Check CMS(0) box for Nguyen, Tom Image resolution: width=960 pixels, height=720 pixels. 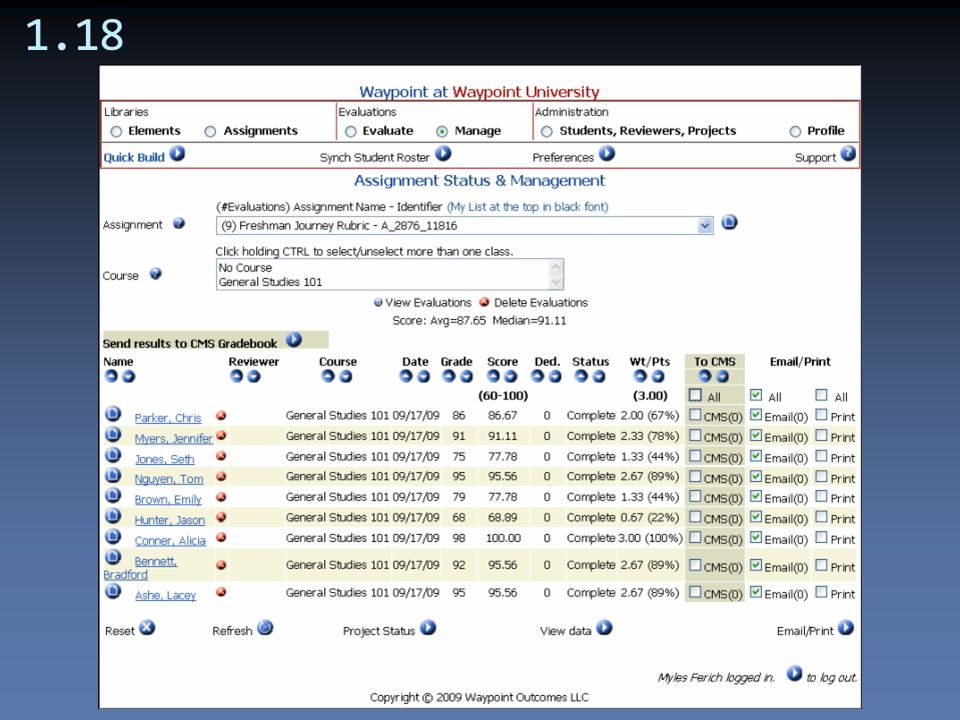pos(695,476)
